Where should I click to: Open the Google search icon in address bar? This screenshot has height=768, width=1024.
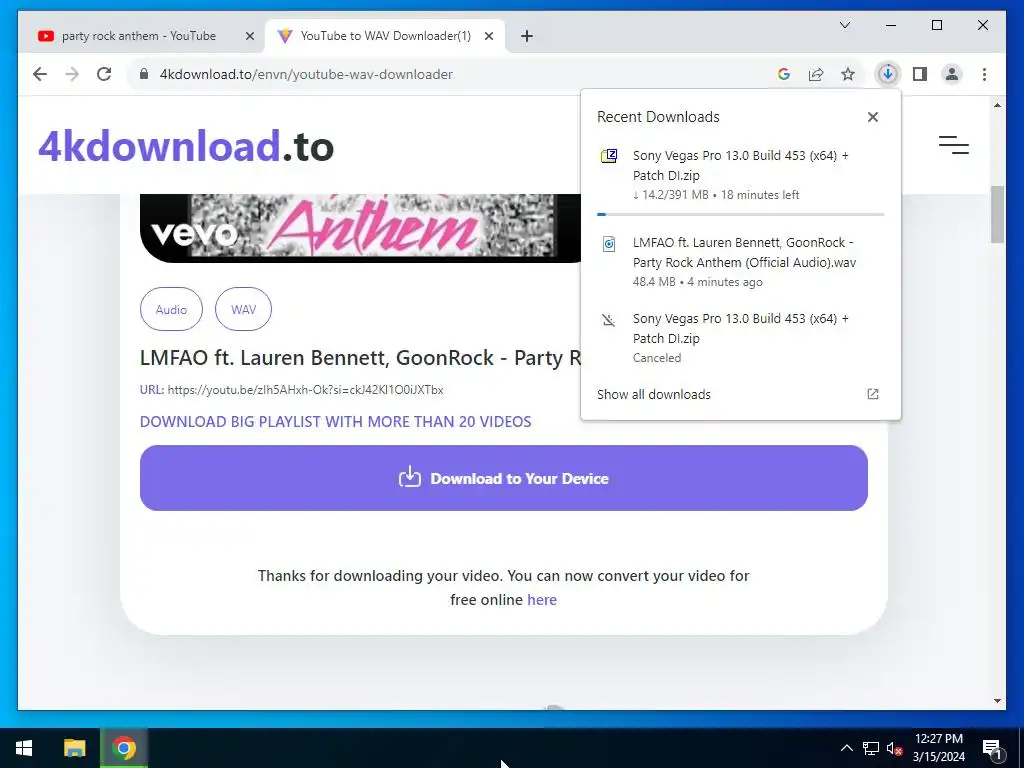point(784,74)
